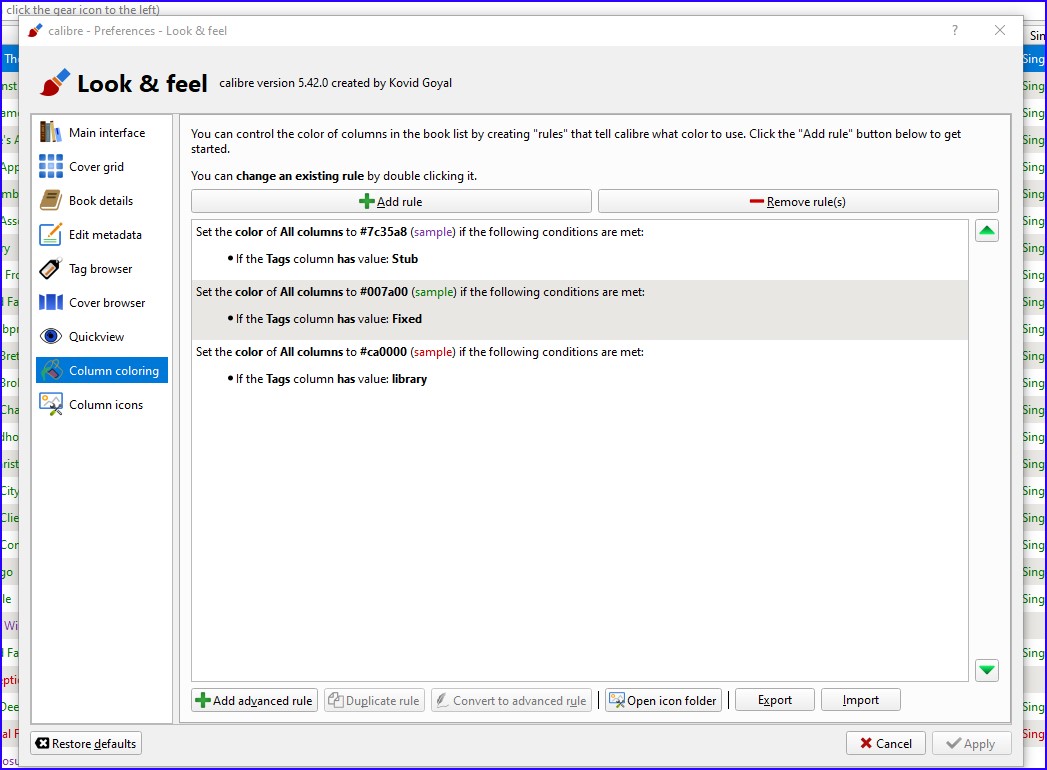This screenshot has height=770, width=1047.
Task: Open the Edit metadata section
Action: 101,234
